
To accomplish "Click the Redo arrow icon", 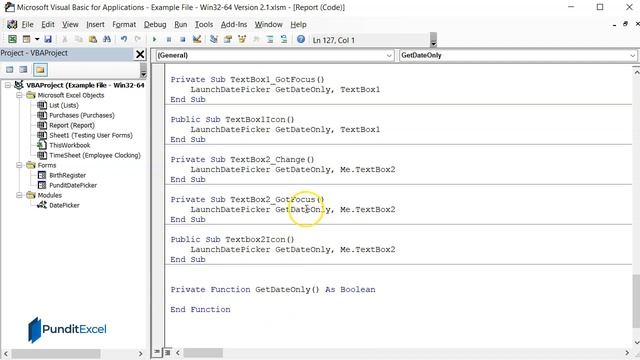I will pyautogui.click(x=138, y=39).
